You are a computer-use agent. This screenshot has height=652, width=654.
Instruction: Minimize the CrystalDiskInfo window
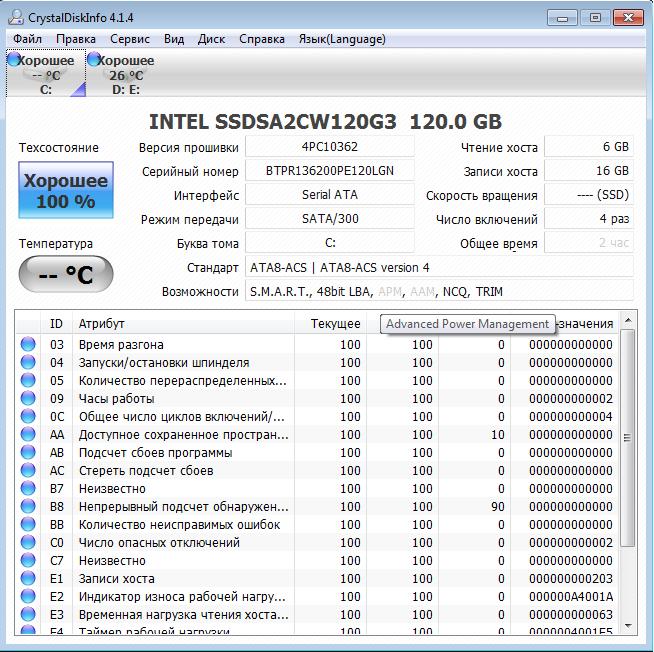tap(562, 18)
